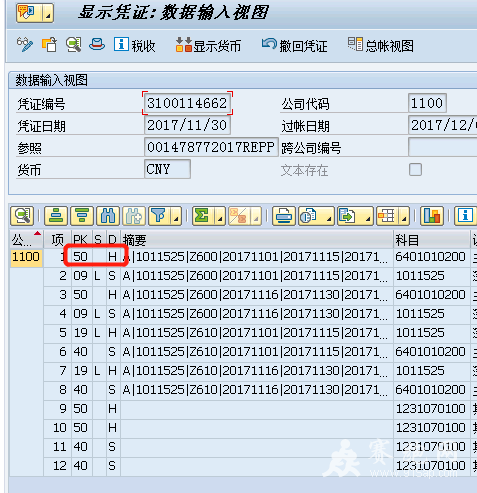Open the services menu dropdown in title bar

click(48, 13)
